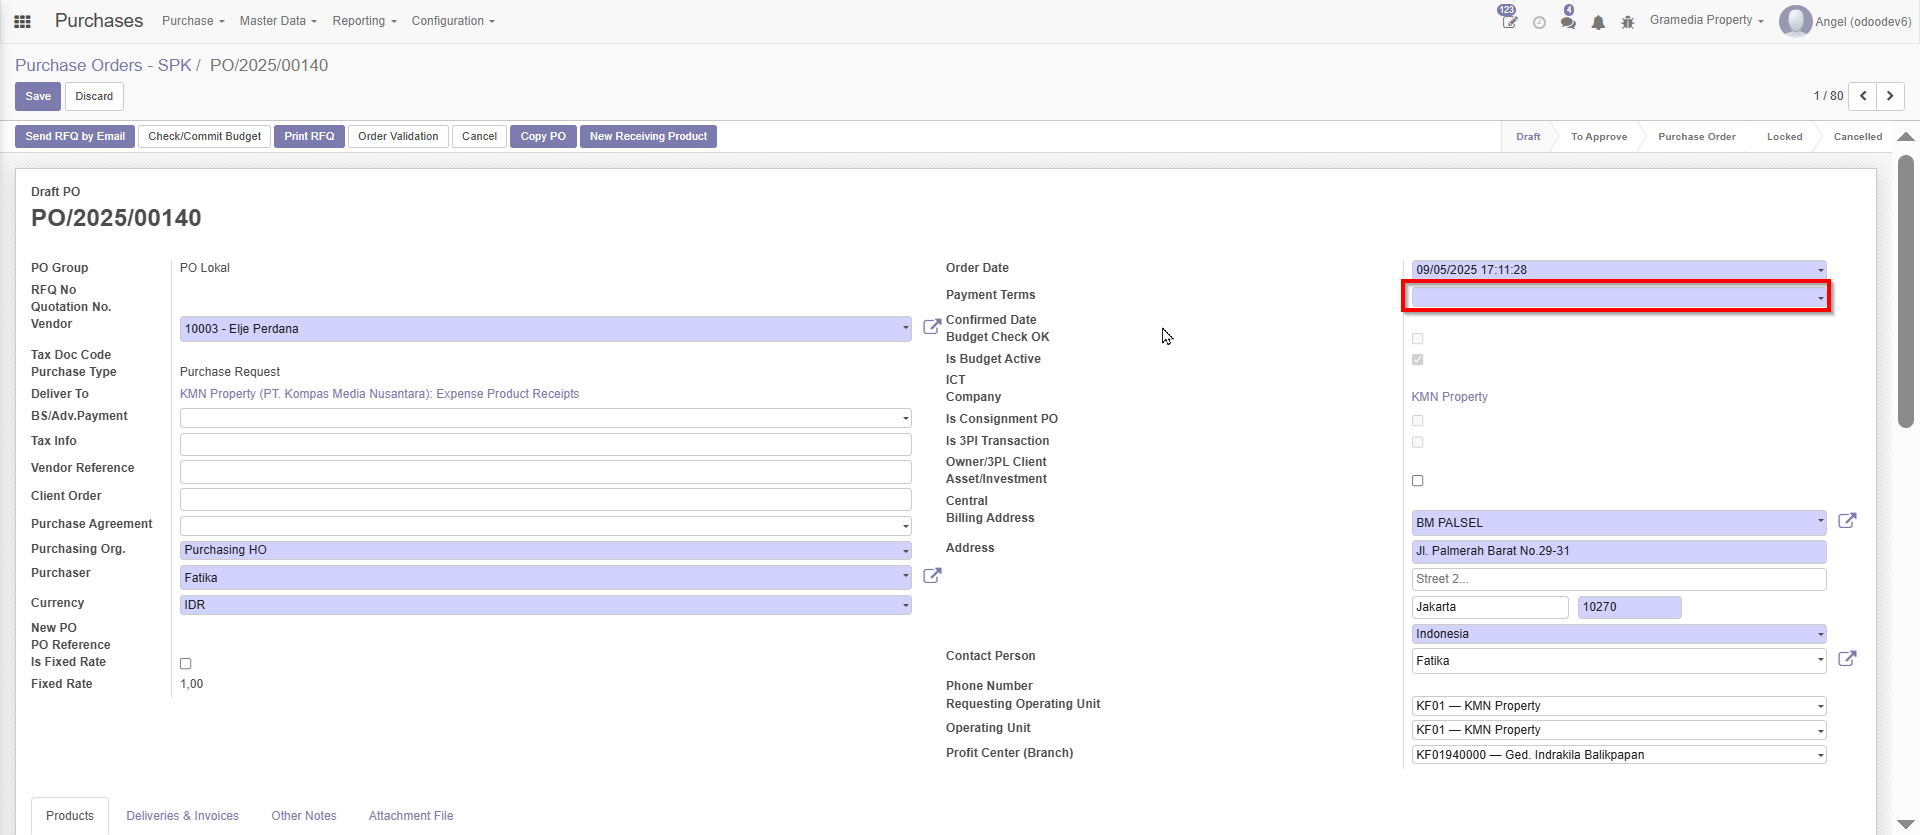Click the vertical page scrollbar
The width and height of the screenshot is (1920, 835).
[x=1906, y=290]
